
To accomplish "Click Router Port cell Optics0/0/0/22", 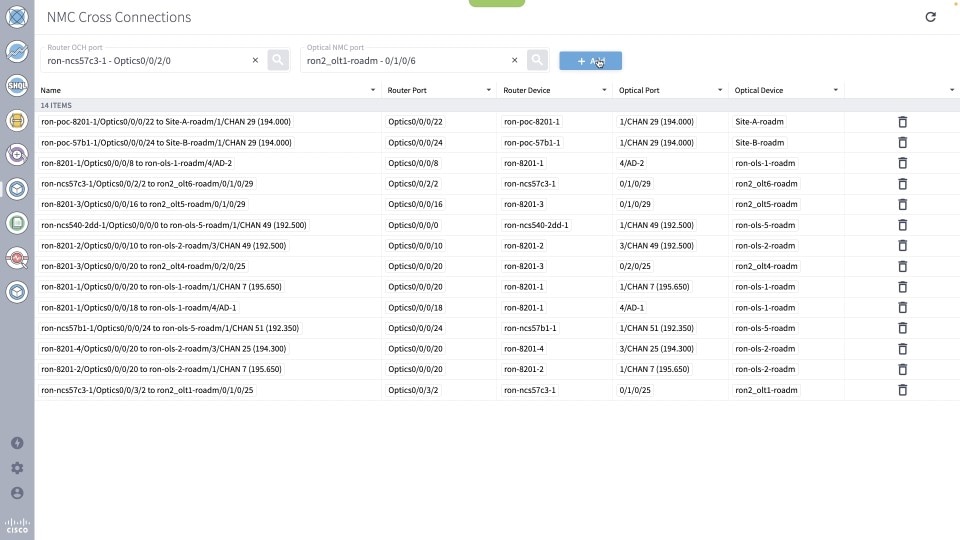I will (x=415, y=122).
